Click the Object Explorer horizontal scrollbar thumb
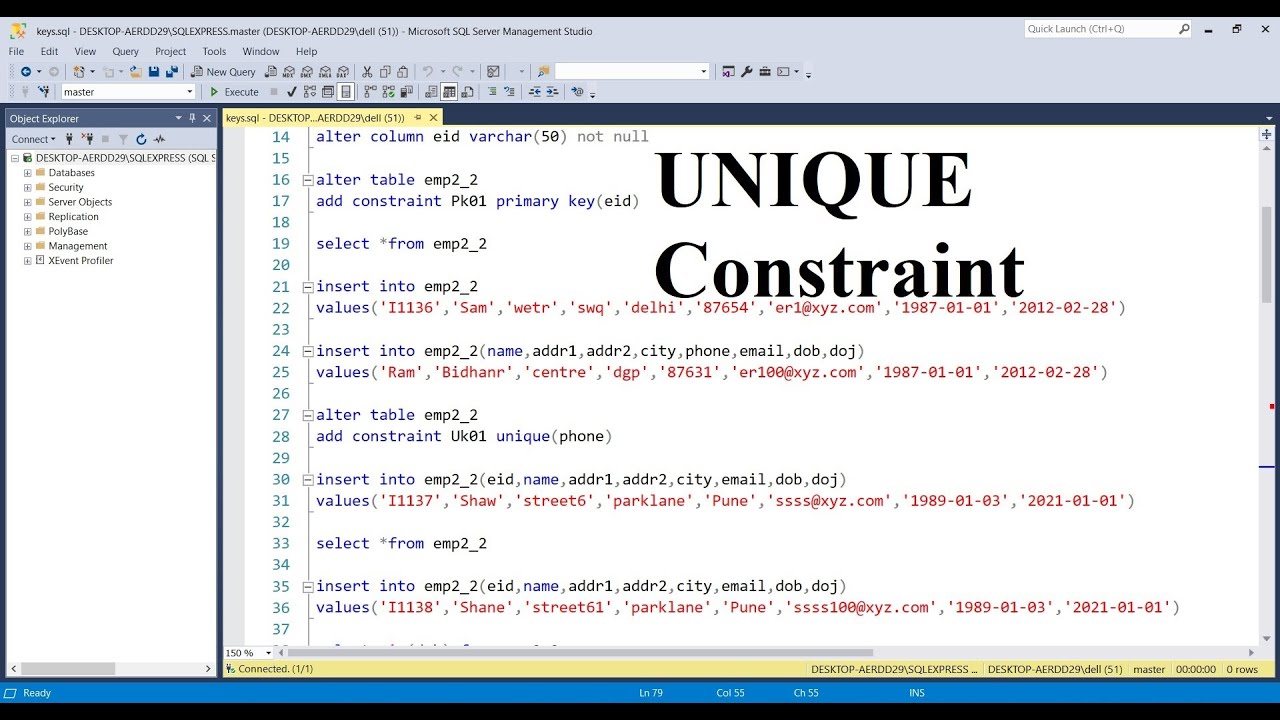The height and width of the screenshot is (720, 1280). [x=68, y=668]
